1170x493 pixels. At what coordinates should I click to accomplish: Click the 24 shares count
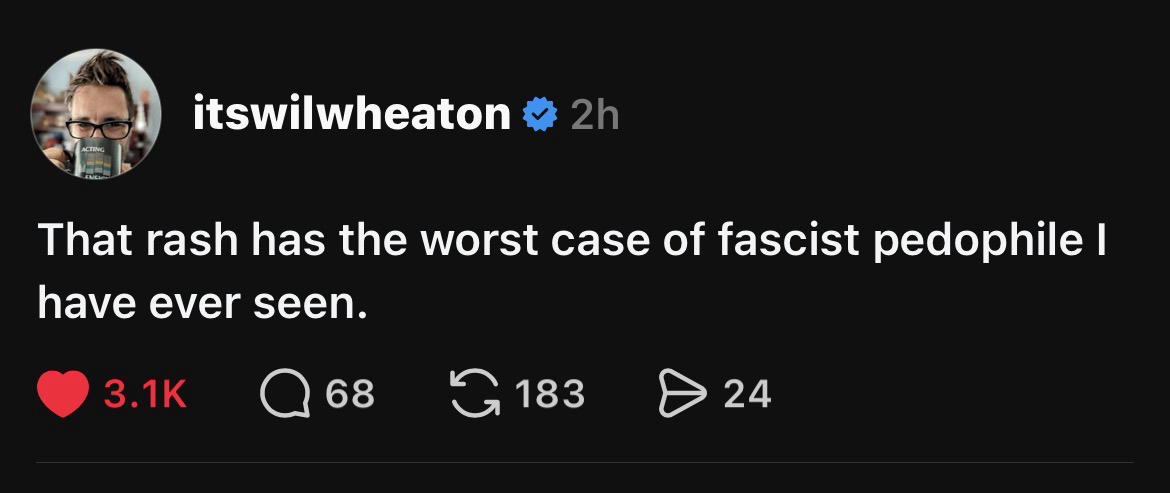747,394
